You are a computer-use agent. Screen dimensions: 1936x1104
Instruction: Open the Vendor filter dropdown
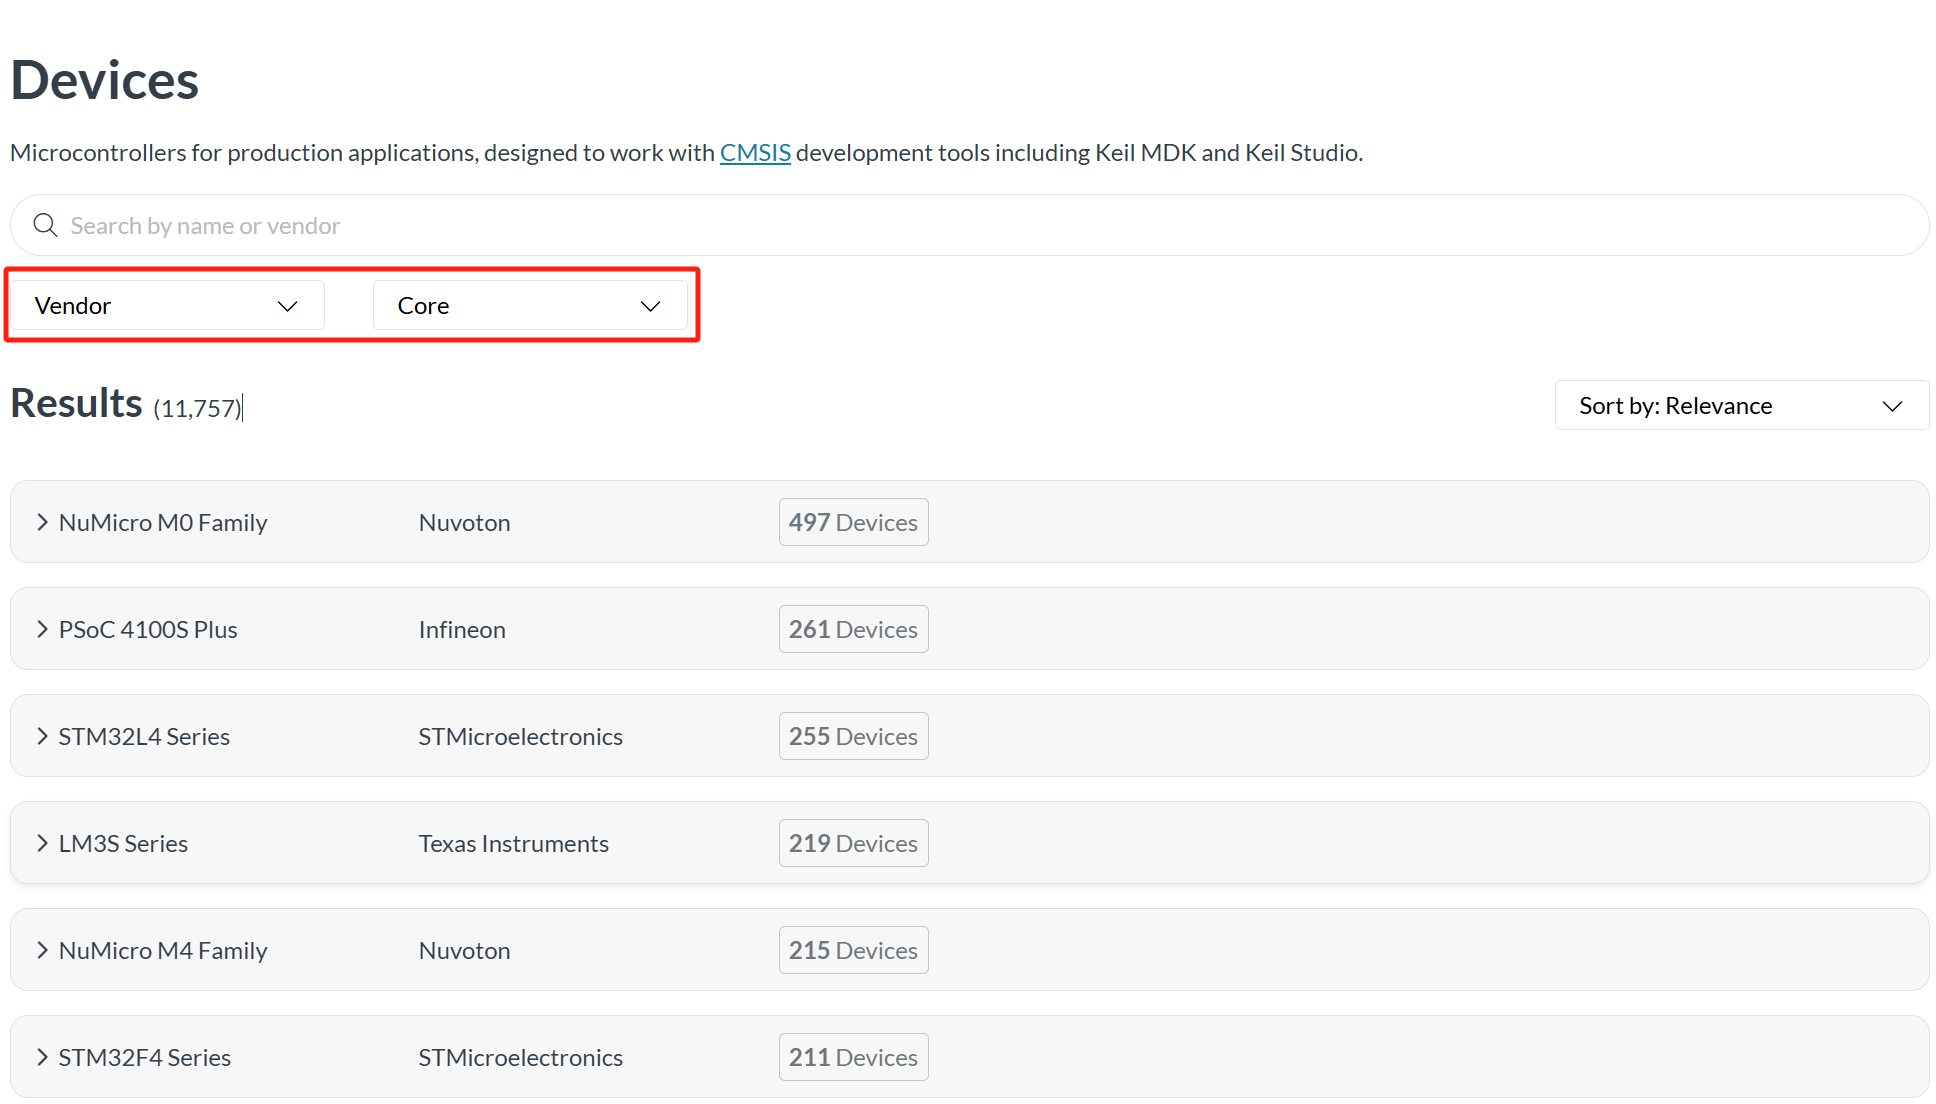click(167, 305)
